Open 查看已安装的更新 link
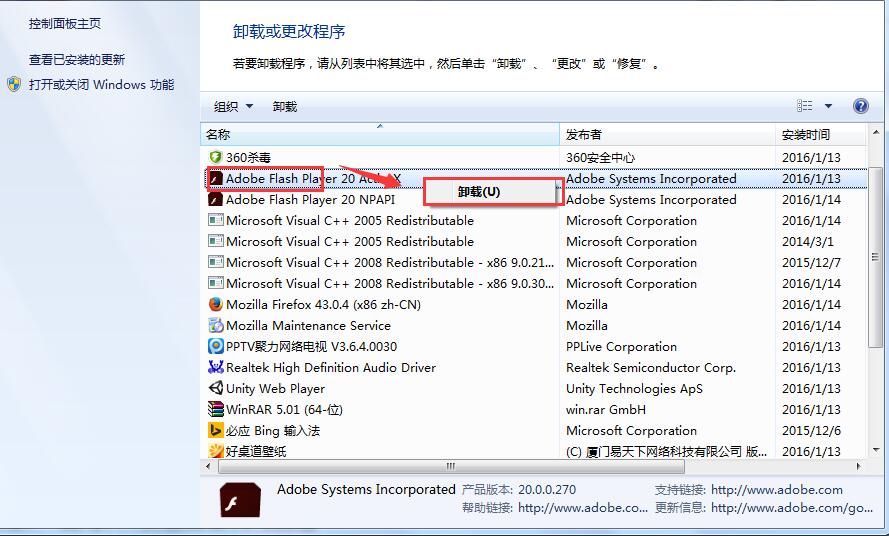889x536 pixels. [x=77, y=60]
